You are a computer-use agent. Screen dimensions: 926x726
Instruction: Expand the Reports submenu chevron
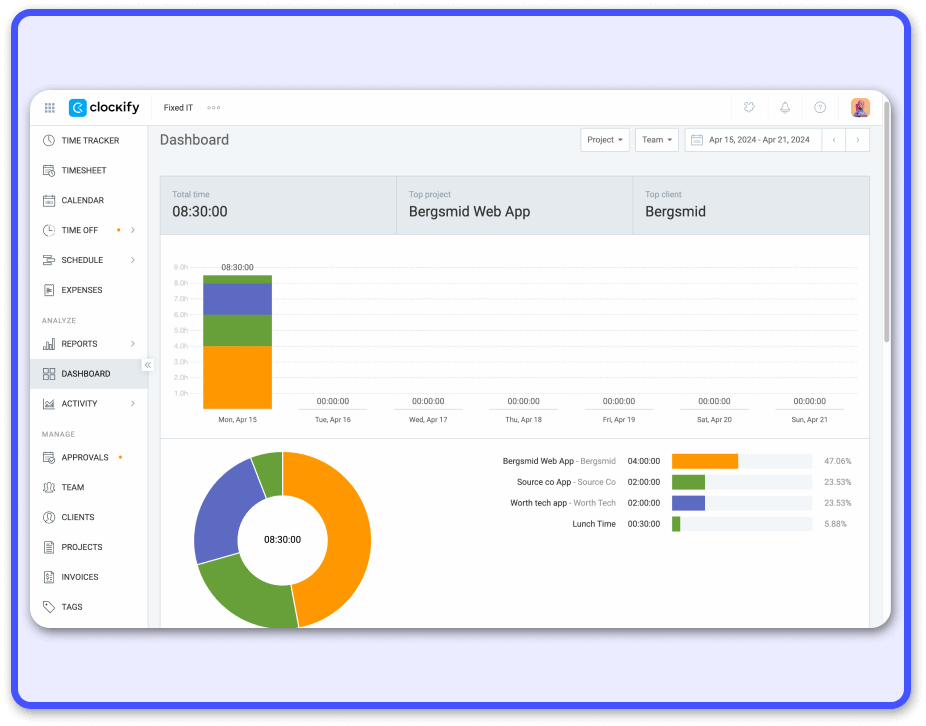point(133,344)
